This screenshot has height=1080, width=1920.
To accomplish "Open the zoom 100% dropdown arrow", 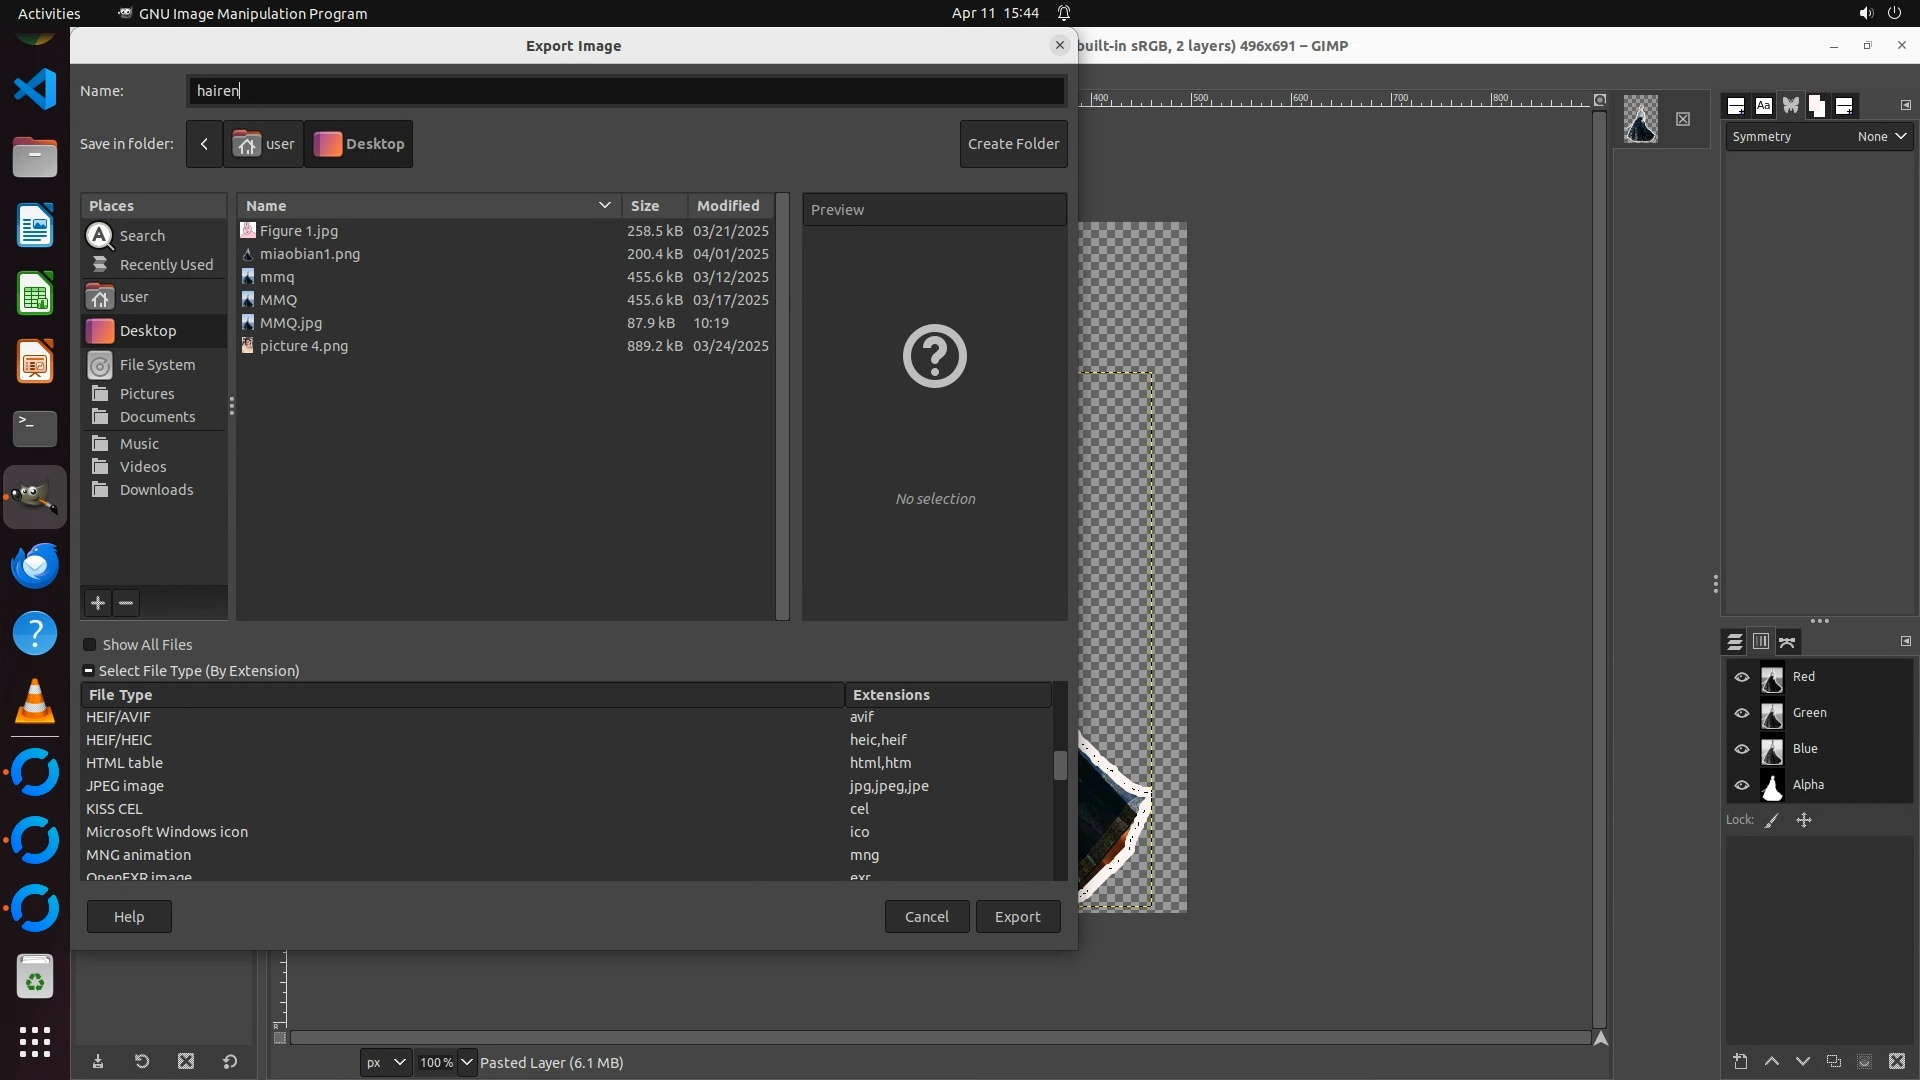I will click(467, 1062).
